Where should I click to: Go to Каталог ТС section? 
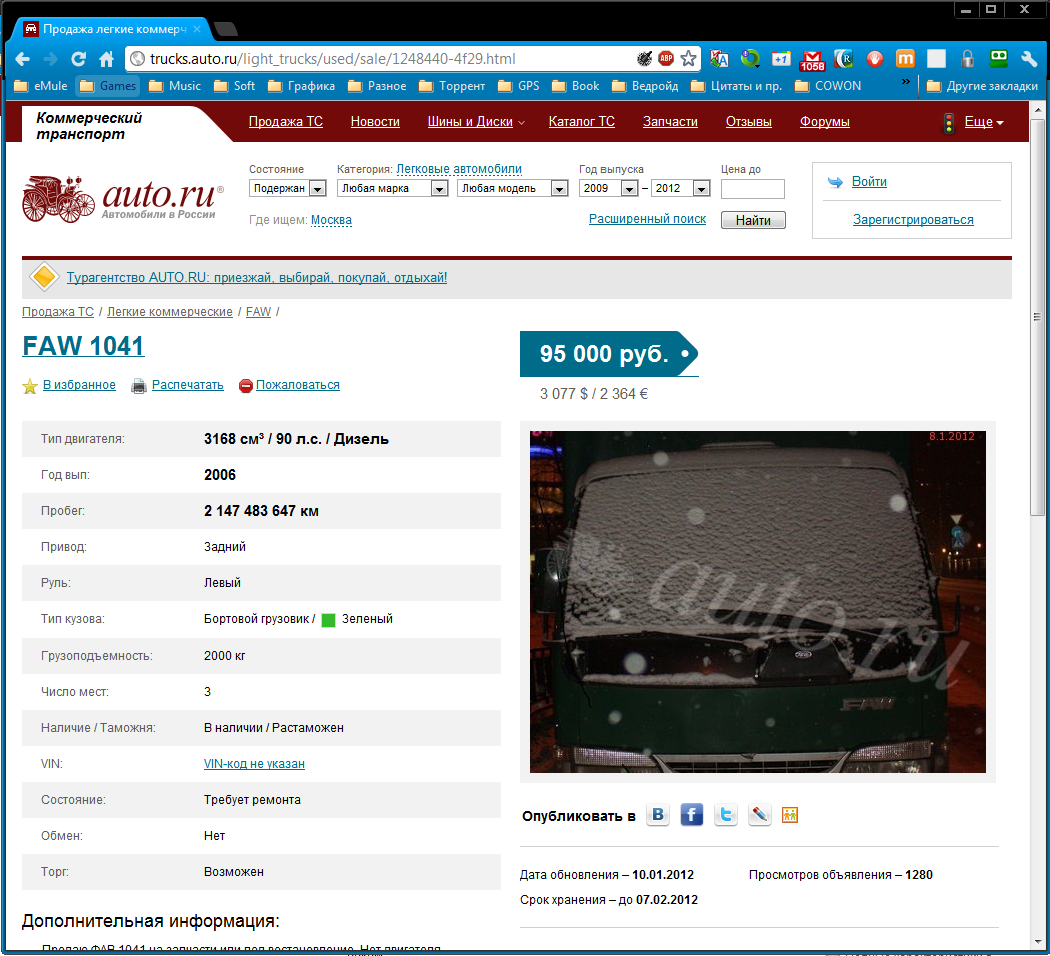pos(581,122)
